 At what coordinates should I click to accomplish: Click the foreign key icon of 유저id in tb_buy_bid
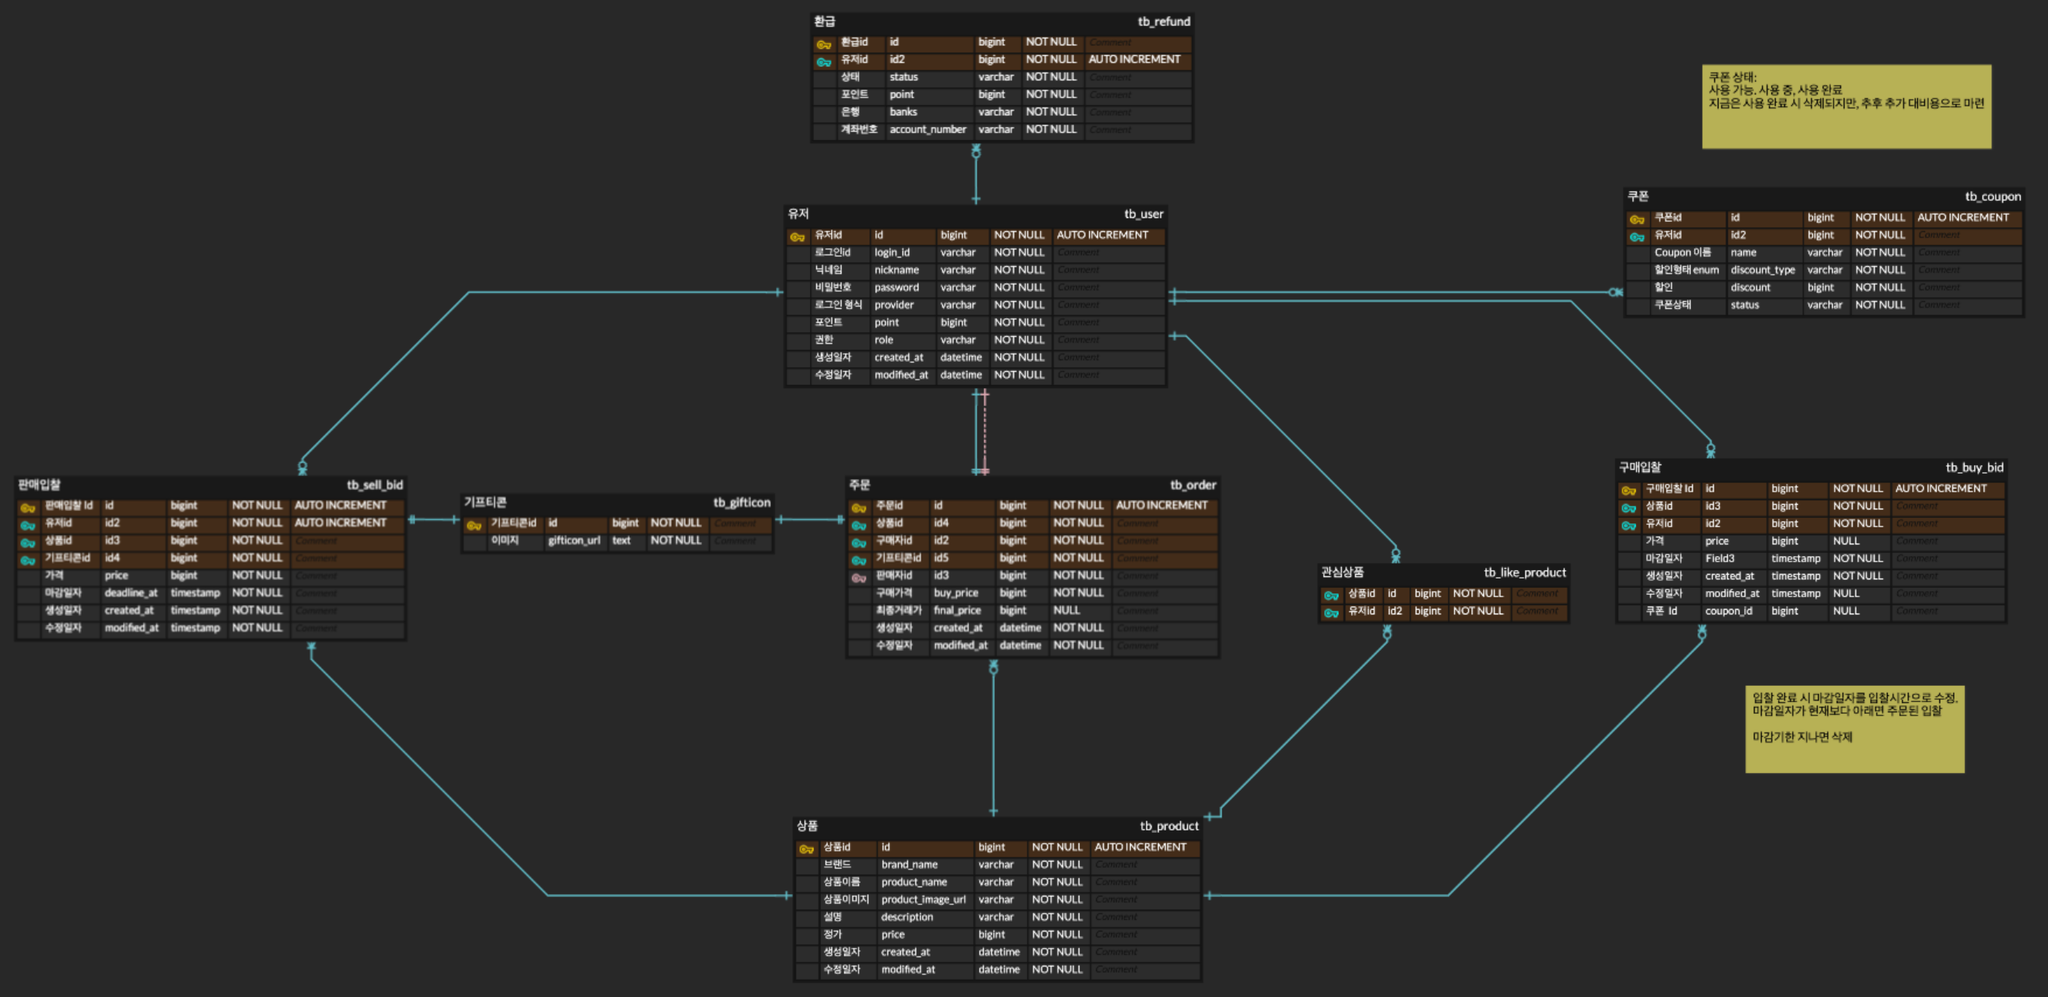click(x=1629, y=525)
